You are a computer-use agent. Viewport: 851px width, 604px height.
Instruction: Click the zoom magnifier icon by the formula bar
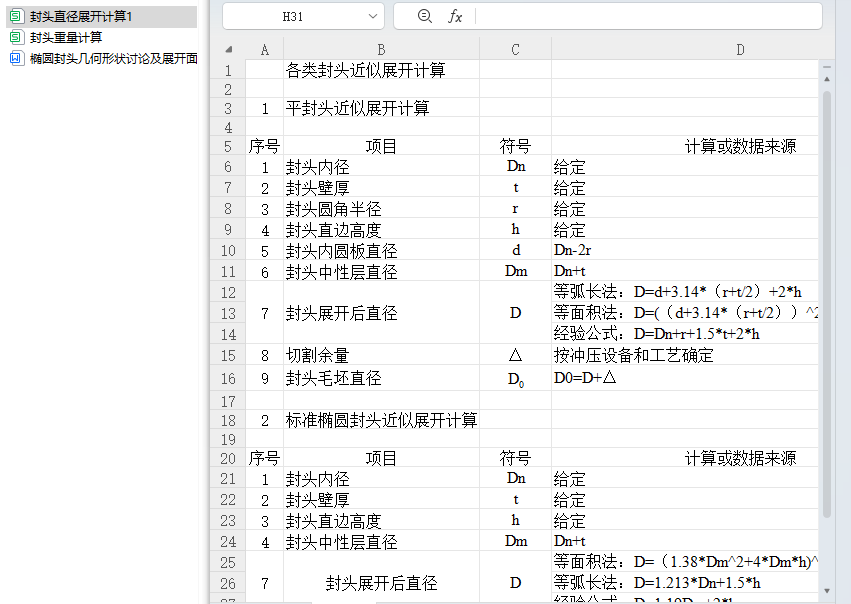tap(425, 16)
